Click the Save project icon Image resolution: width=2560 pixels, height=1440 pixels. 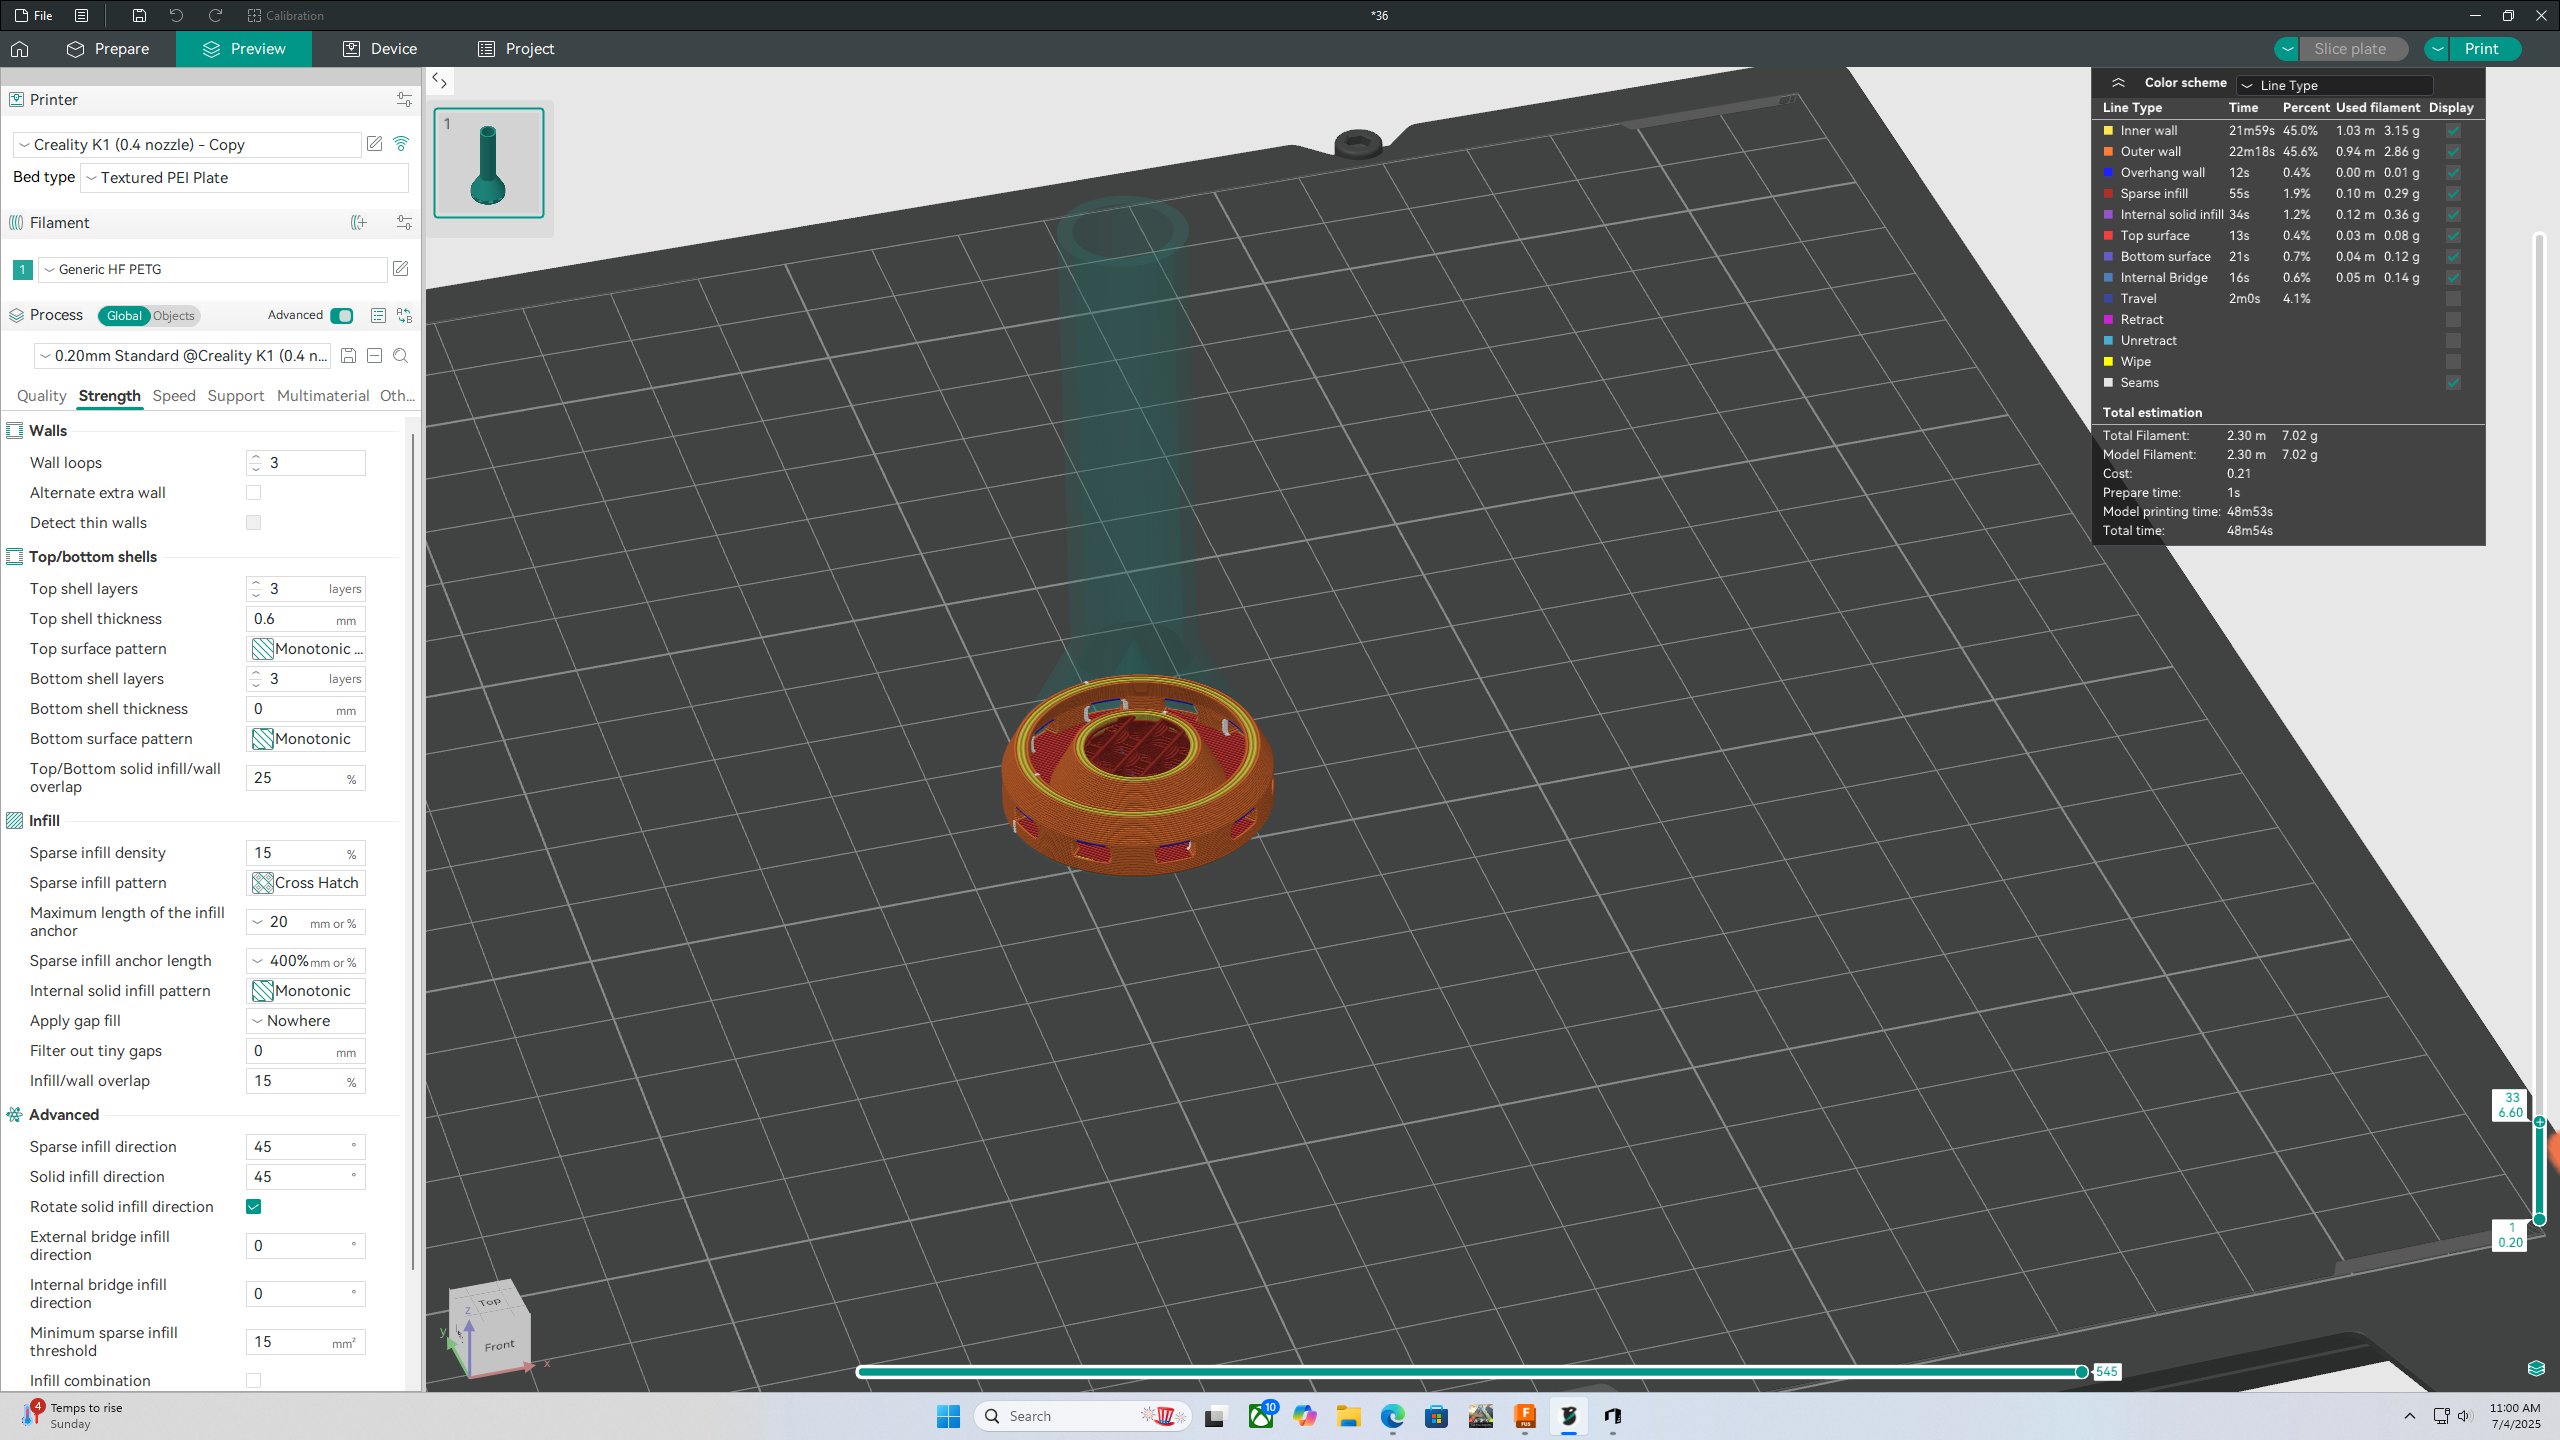[x=139, y=15]
